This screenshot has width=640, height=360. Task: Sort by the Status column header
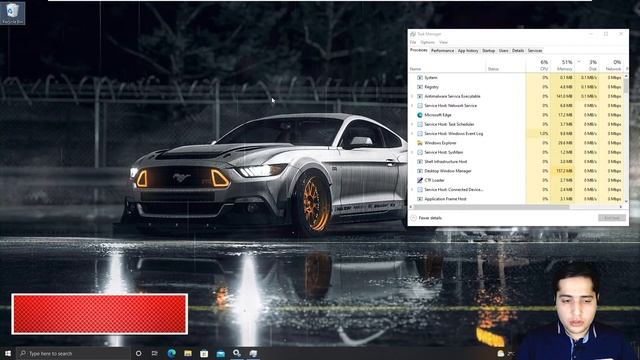(x=506, y=65)
